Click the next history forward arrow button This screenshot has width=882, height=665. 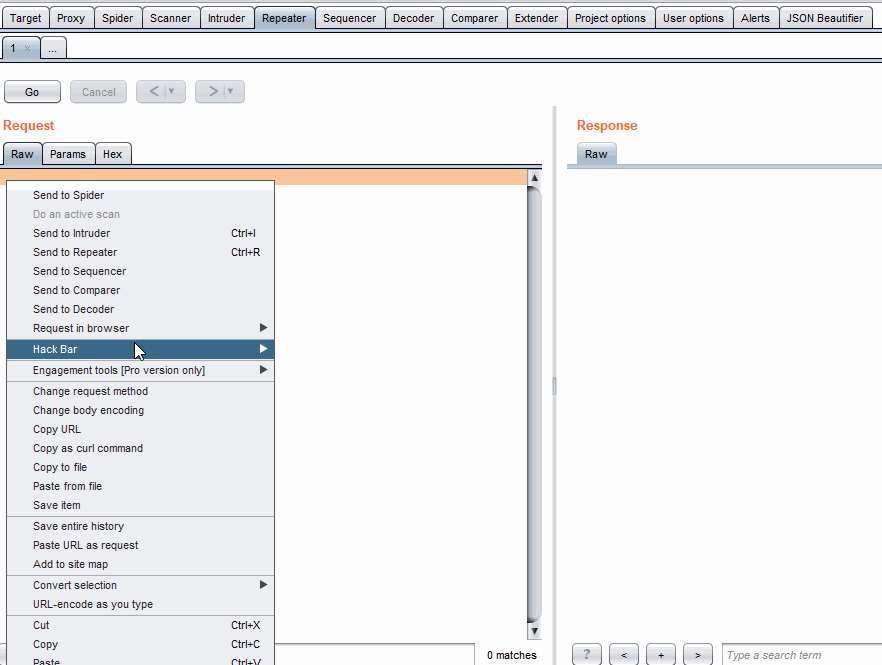[213, 92]
